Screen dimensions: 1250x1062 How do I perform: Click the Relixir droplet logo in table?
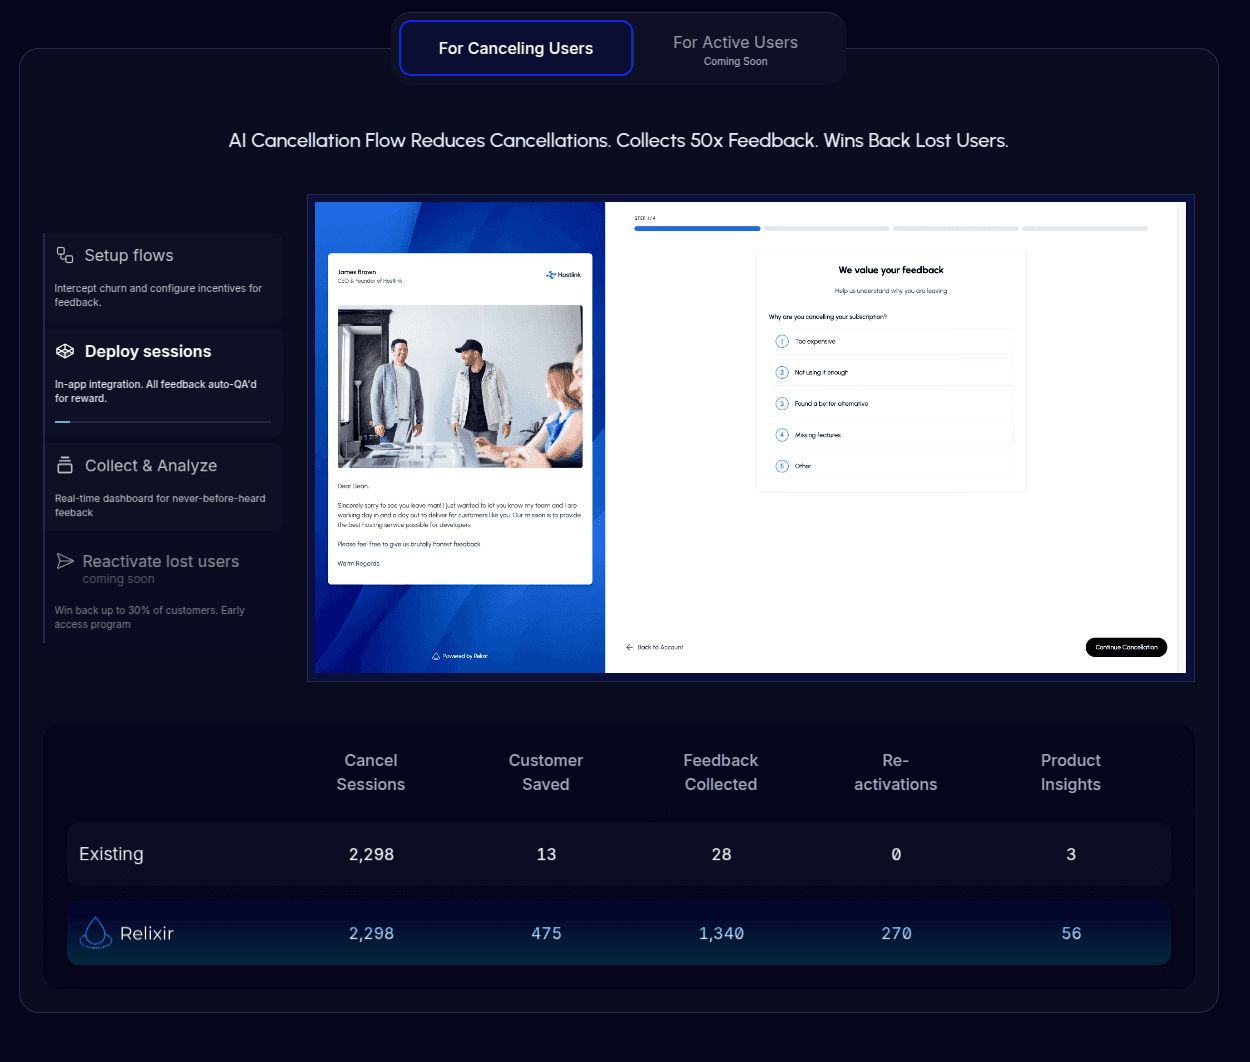[x=95, y=933]
